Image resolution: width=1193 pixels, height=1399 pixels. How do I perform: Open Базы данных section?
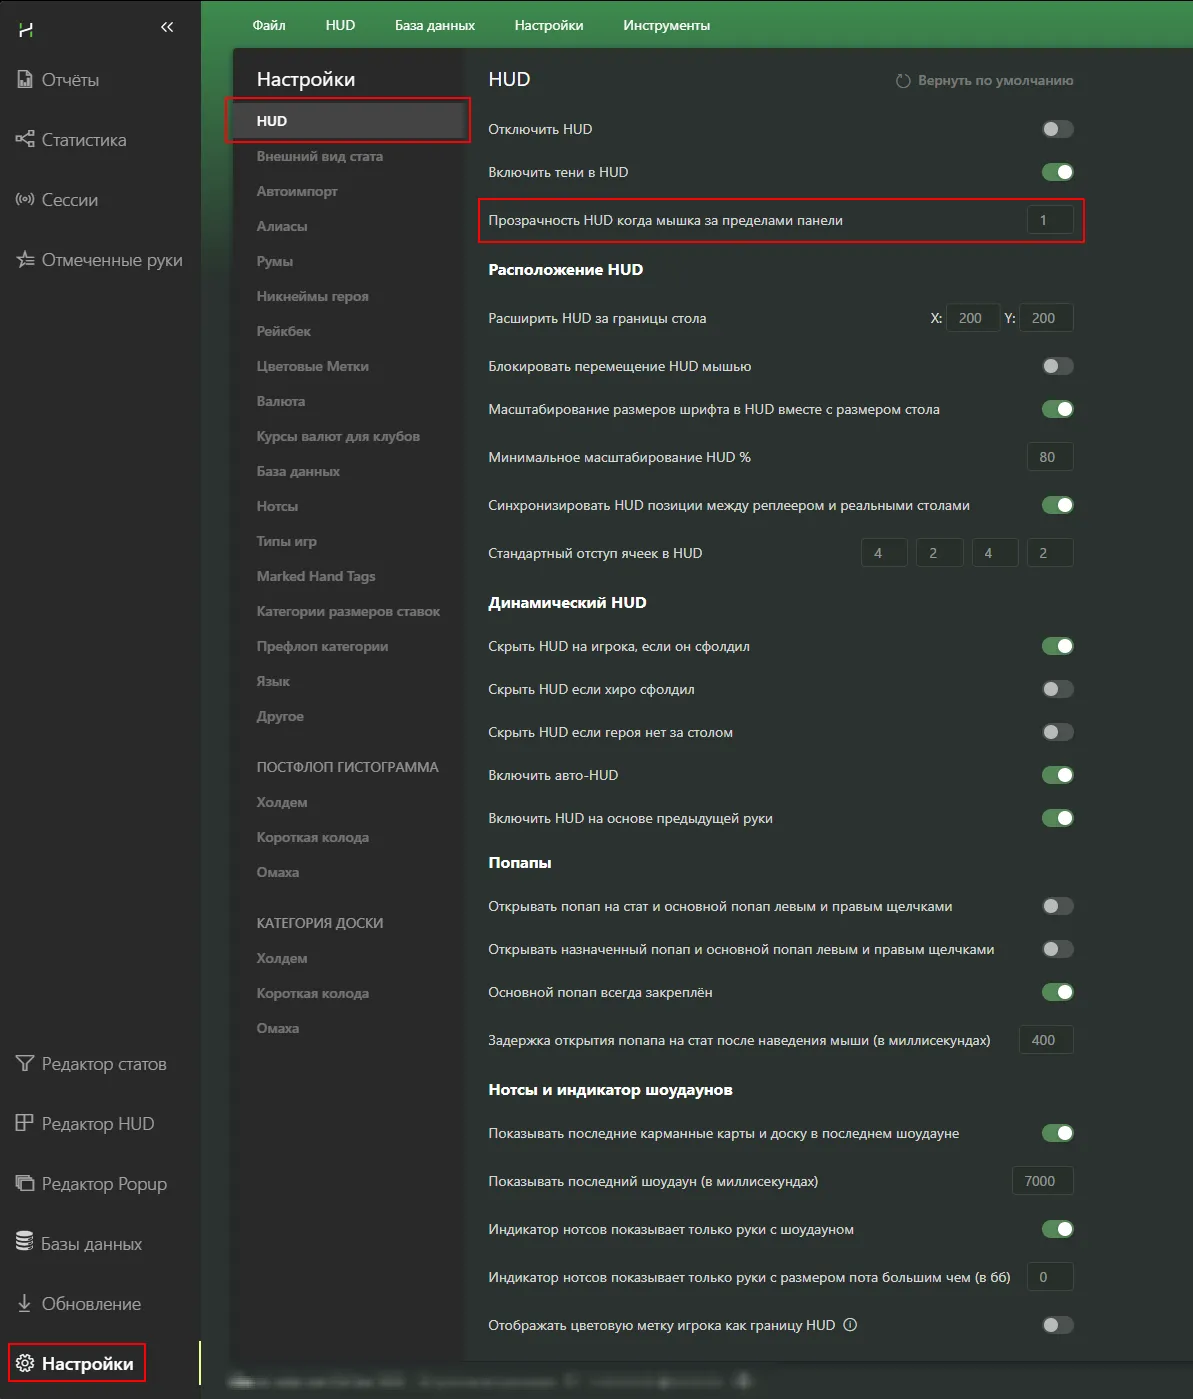pyautogui.click(x=91, y=1244)
